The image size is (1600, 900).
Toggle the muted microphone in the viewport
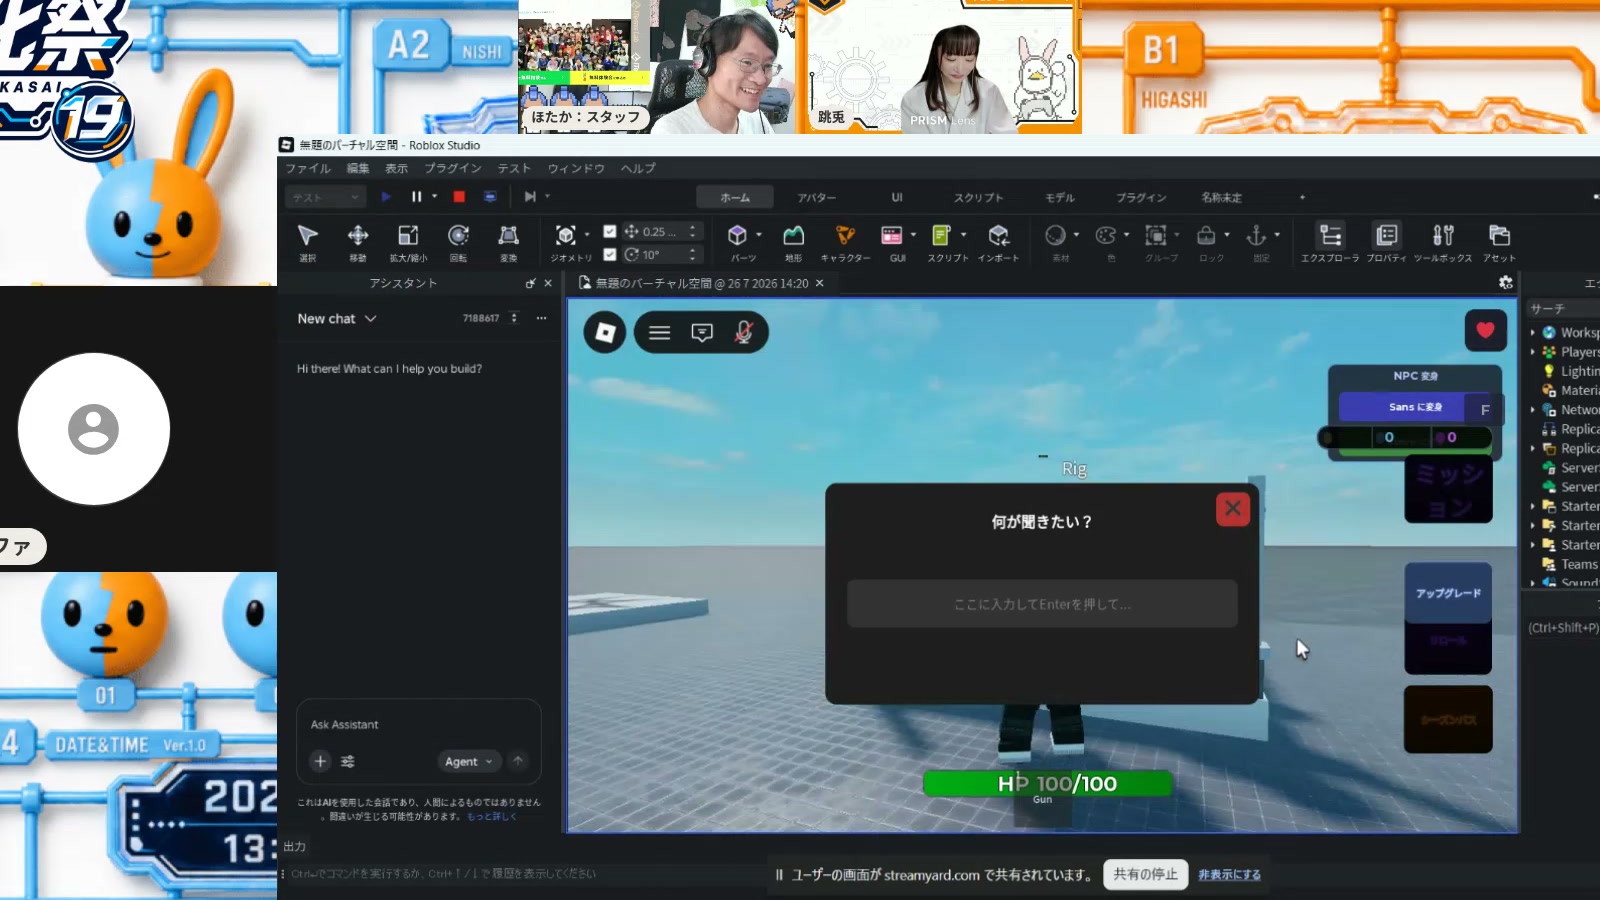click(743, 333)
